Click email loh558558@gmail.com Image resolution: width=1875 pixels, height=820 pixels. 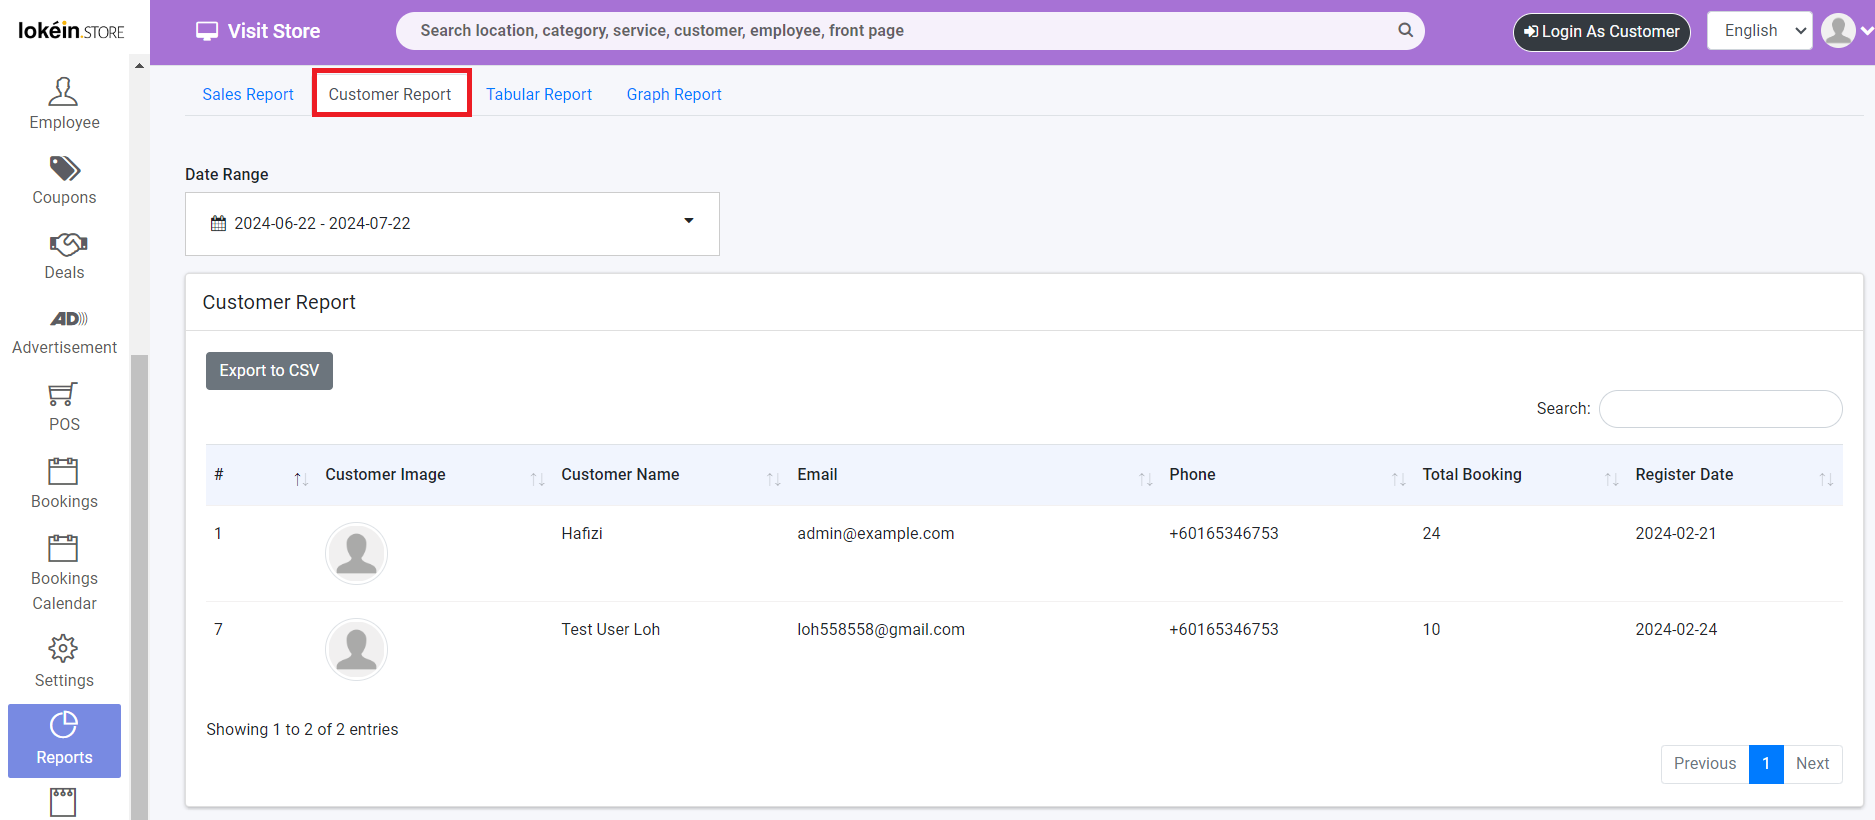[x=881, y=630]
